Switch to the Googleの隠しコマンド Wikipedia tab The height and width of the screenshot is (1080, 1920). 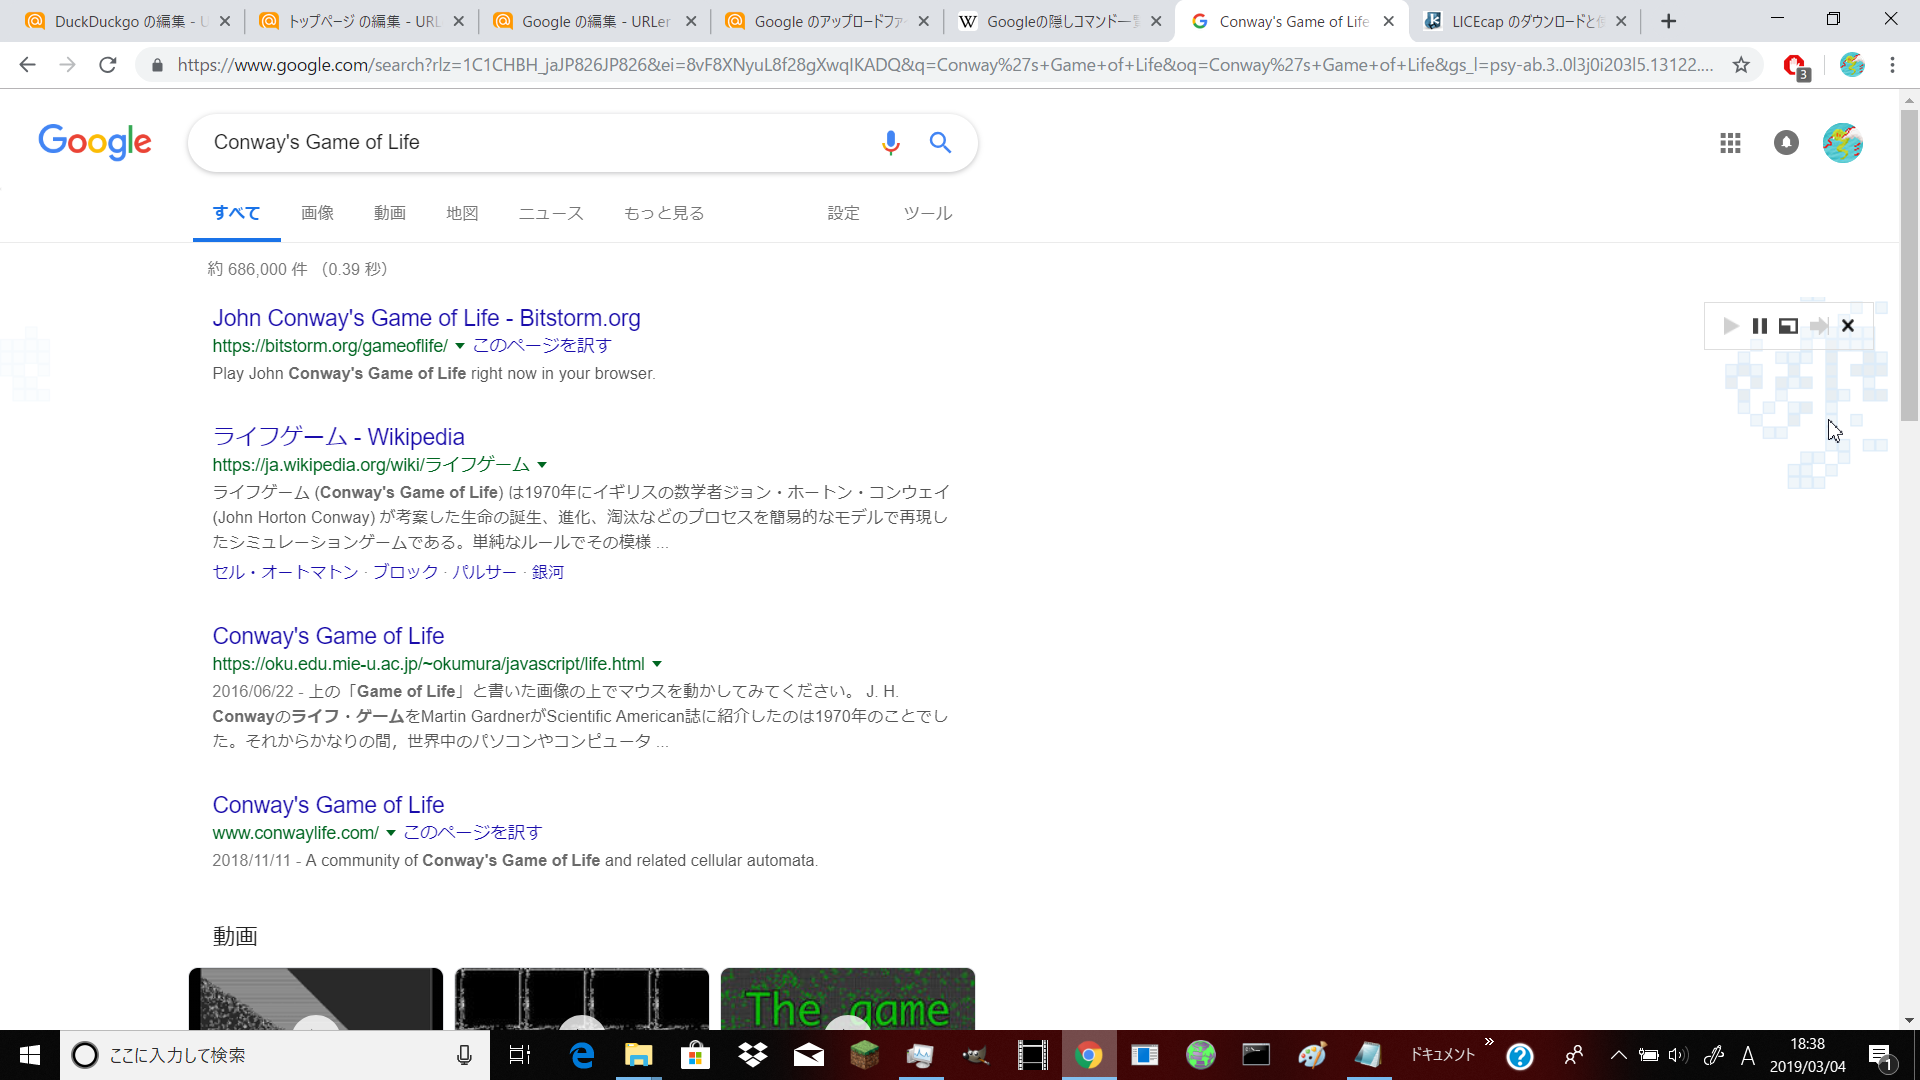click(x=1060, y=21)
